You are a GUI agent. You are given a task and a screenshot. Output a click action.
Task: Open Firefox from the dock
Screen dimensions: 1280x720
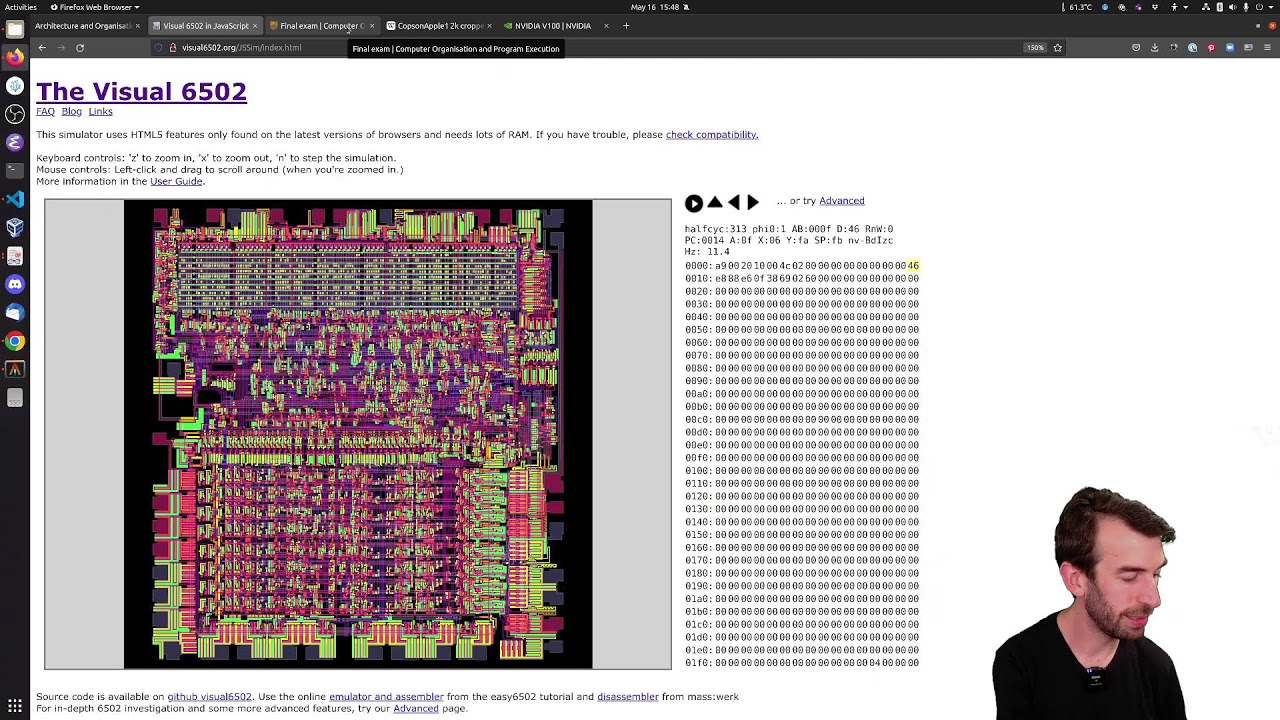(x=15, y=57)
